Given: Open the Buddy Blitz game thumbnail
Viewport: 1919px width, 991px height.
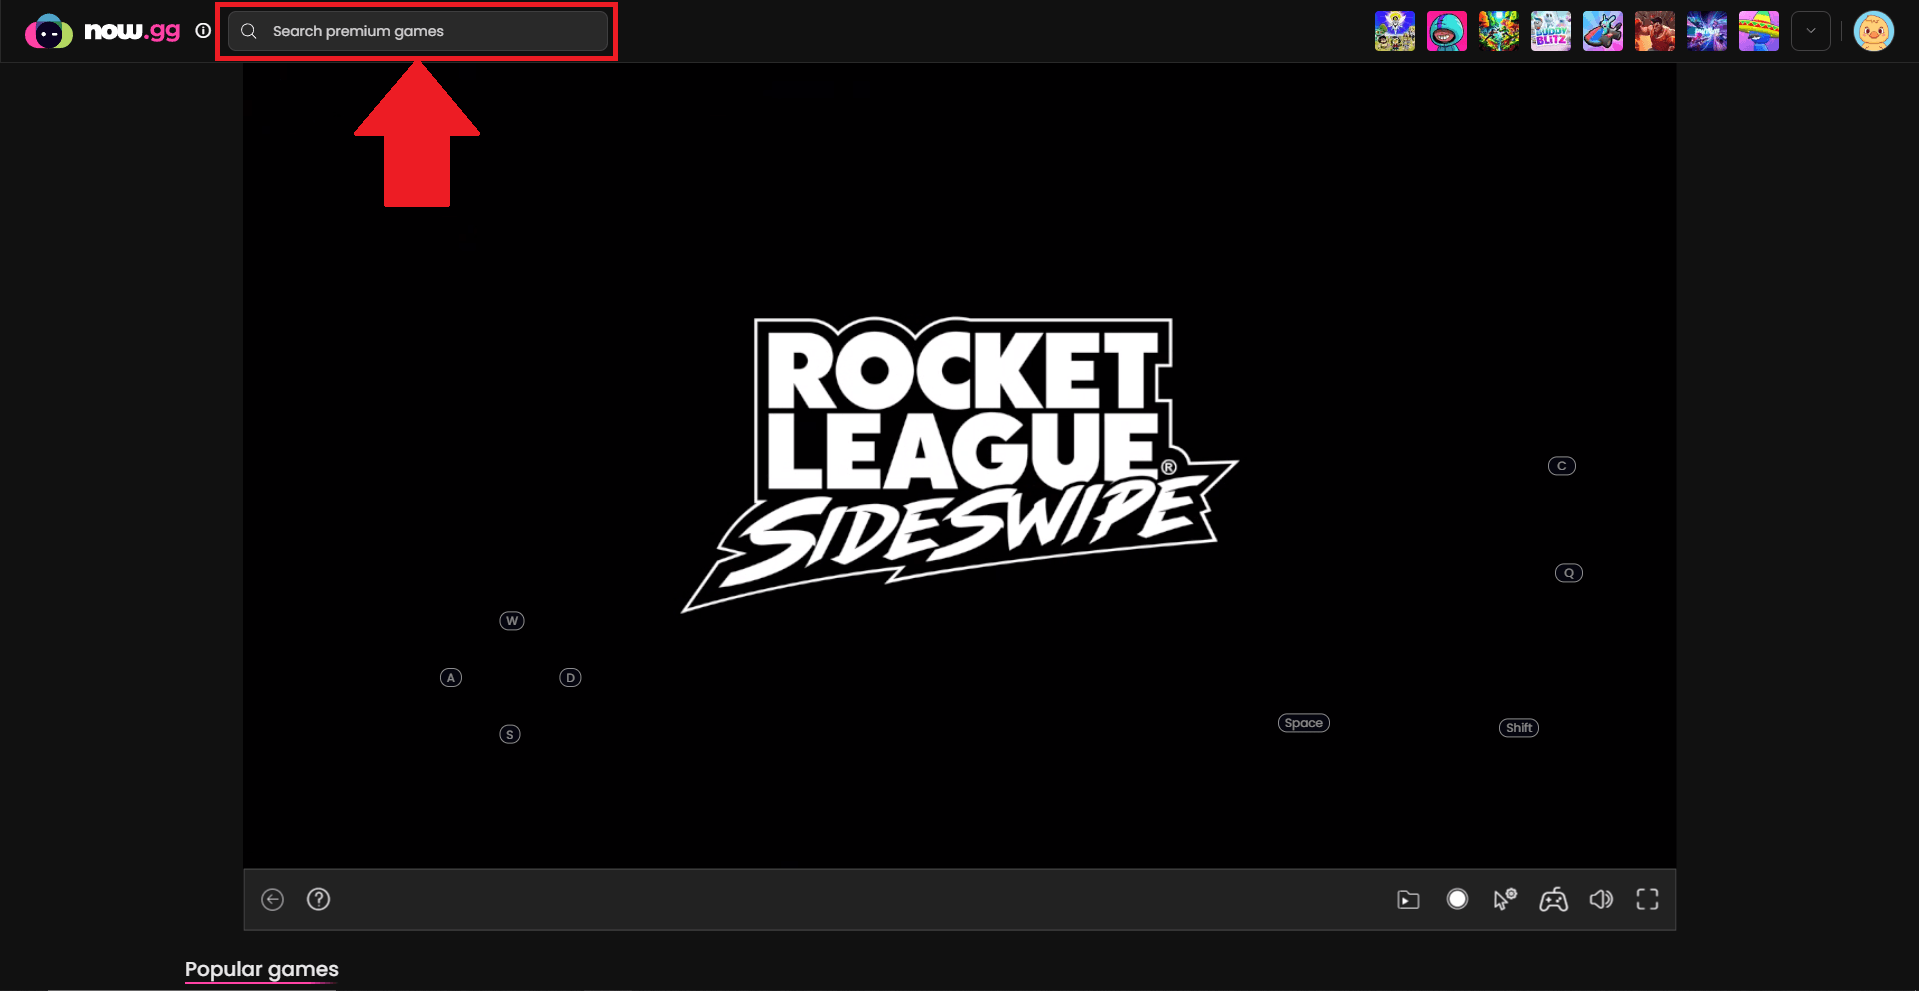Looking at the screenshot, I should pos(1550,31).
